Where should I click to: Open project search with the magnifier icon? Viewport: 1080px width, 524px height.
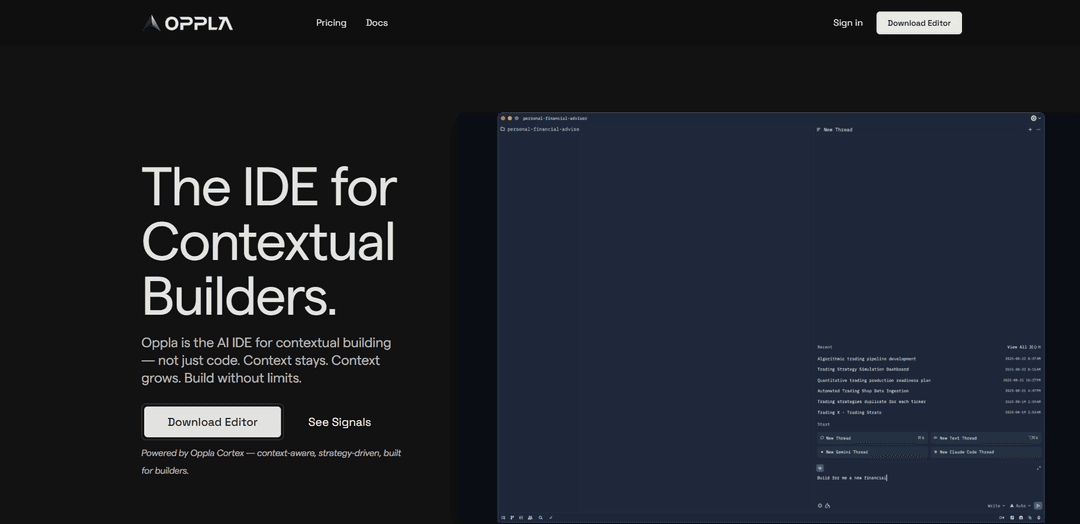[541, 518]
